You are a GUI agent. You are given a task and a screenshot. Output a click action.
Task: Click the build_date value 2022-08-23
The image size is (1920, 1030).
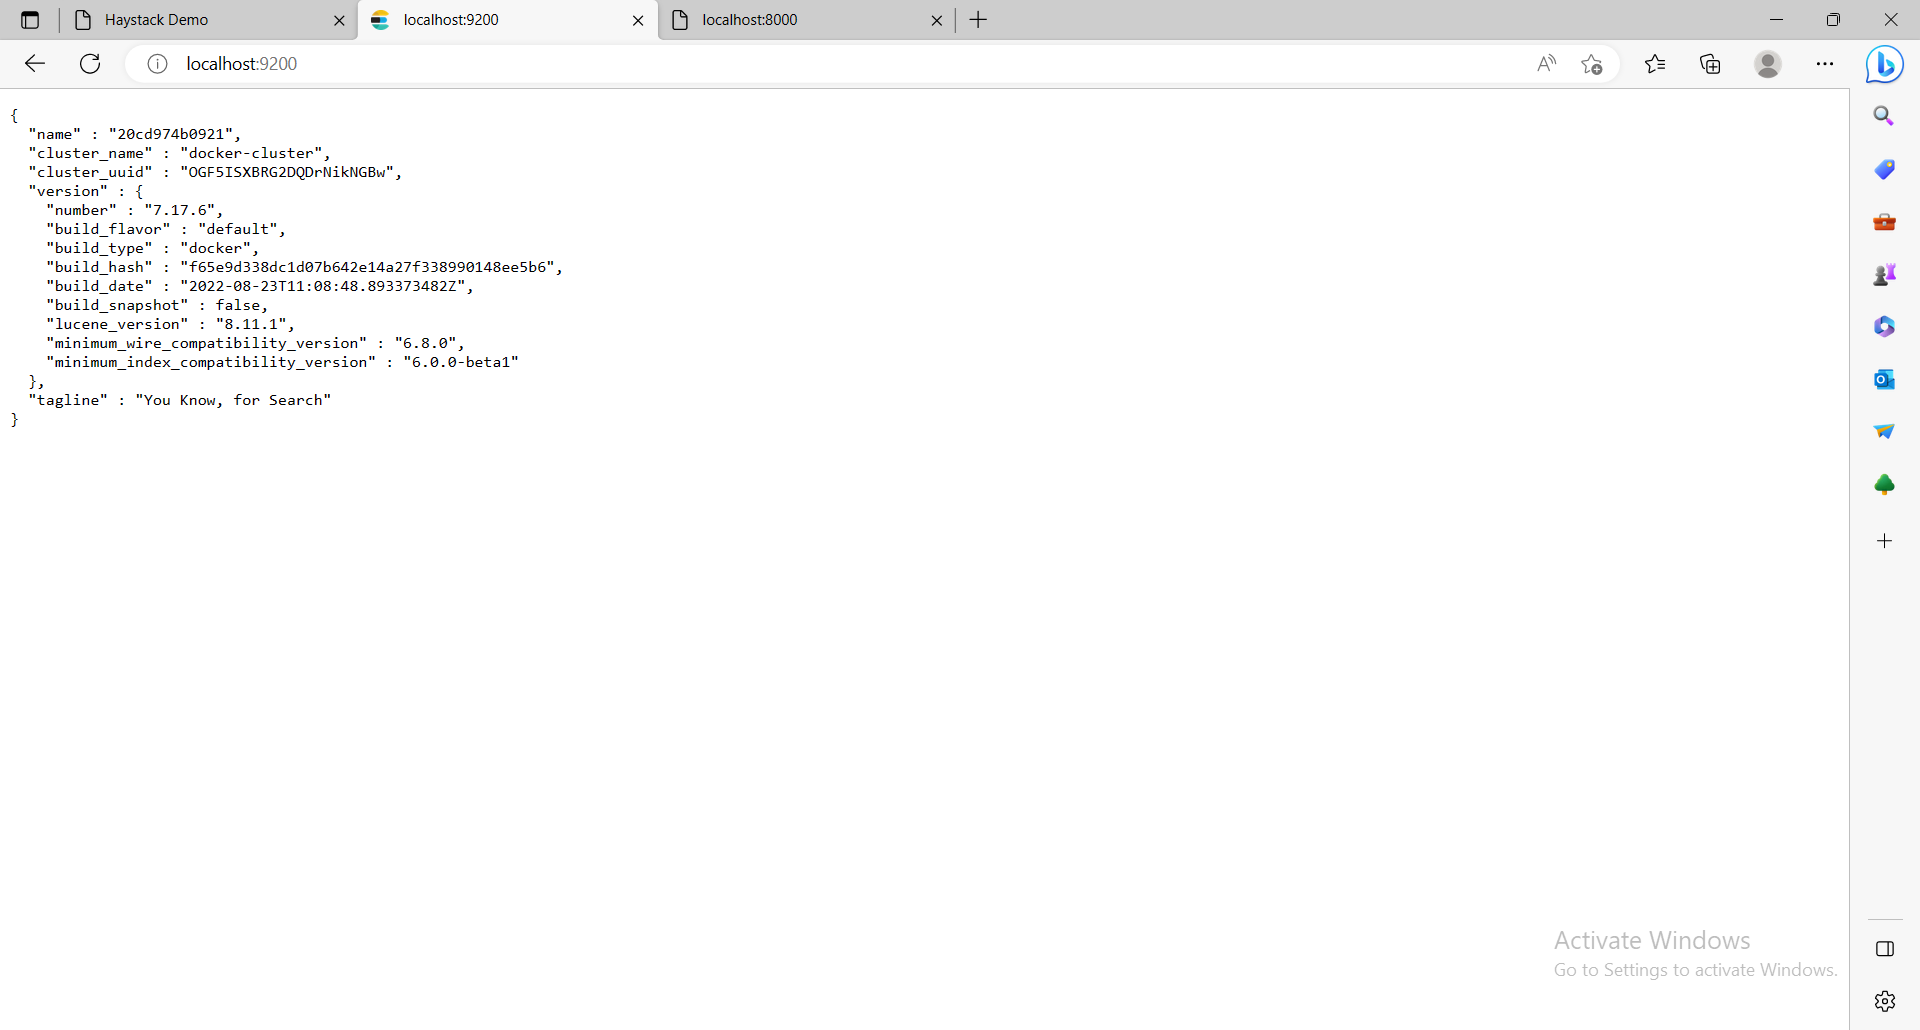[323, 286]
